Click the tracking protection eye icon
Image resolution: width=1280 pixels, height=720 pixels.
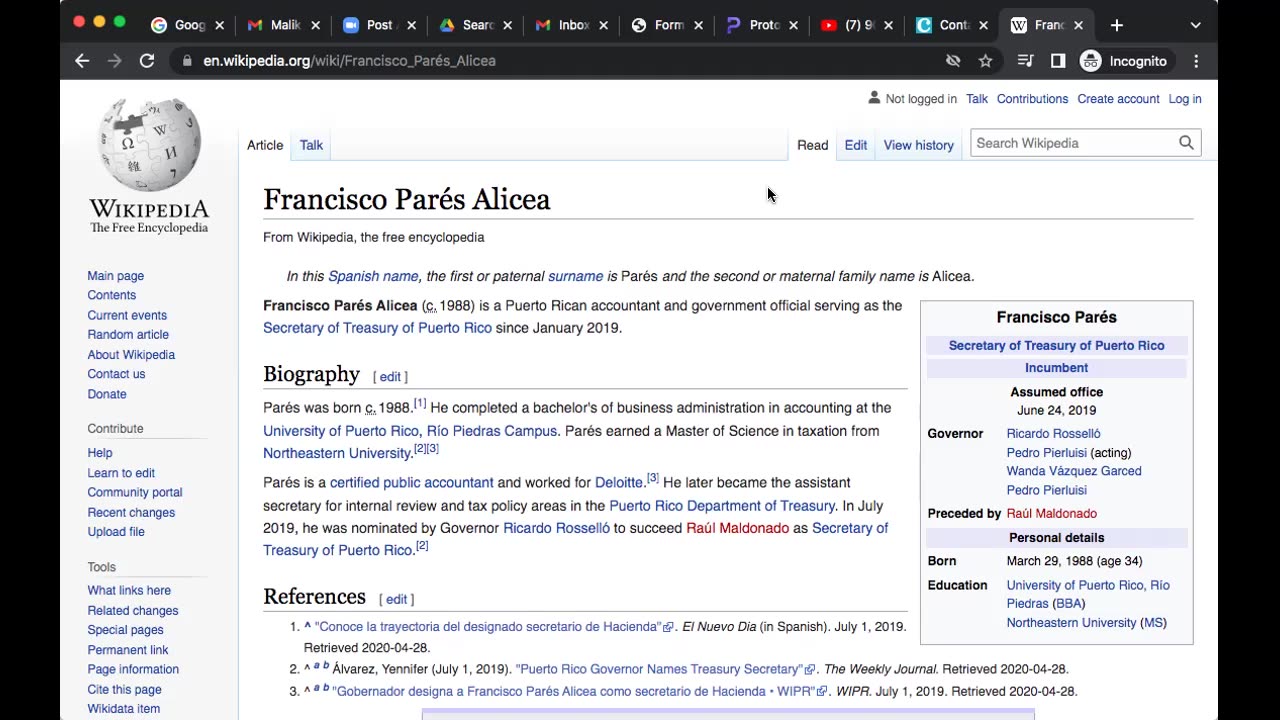click(x=953, y=61)
